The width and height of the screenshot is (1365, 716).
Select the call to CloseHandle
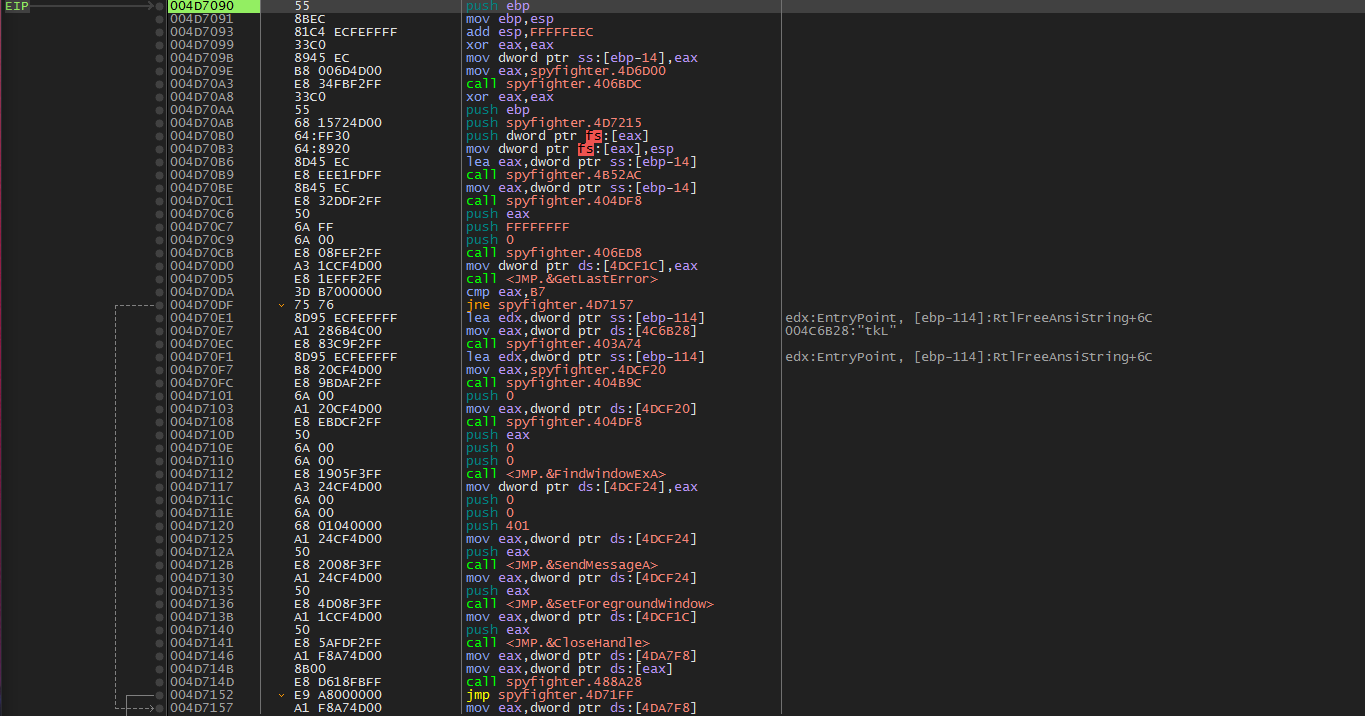click(558, 643)
